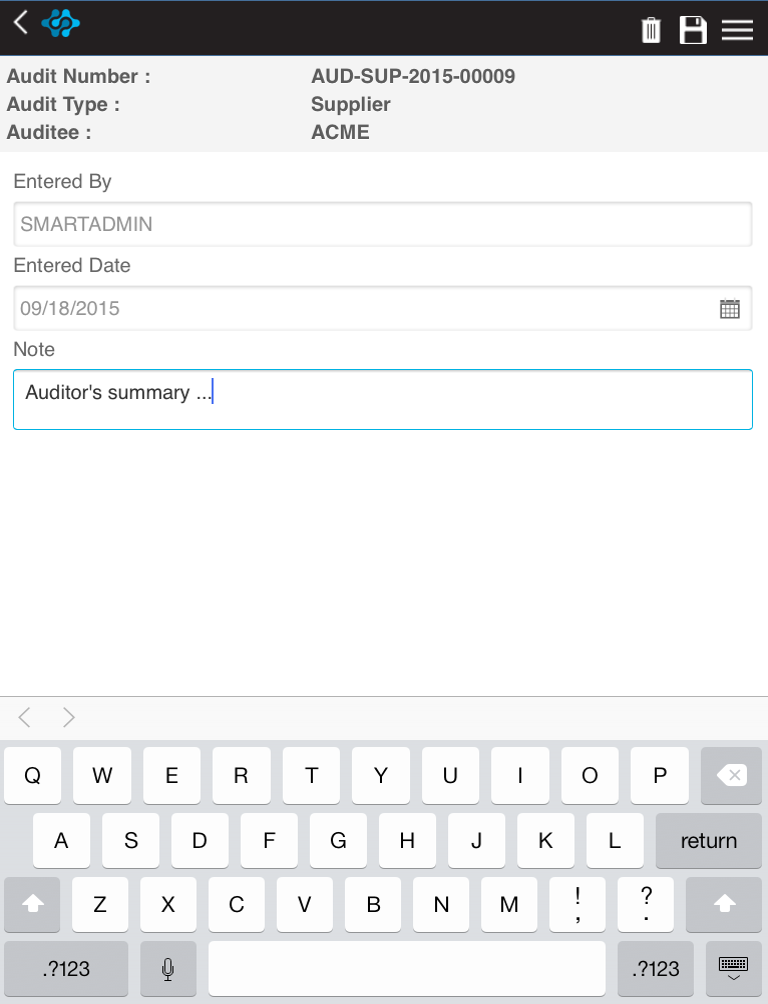Select the Supplier audit type value
The image size is (768, 1004).
pyautogui.click(x=350, y=104)
